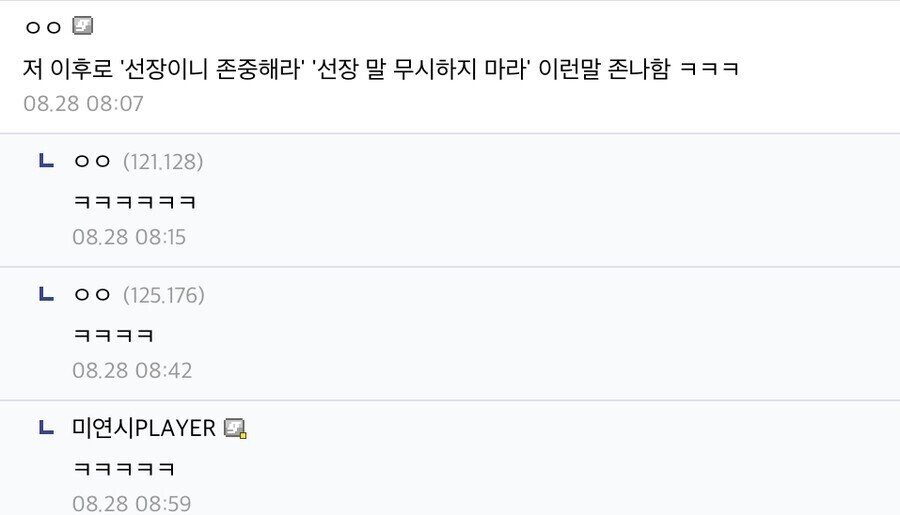The image size is (900, 515).
Task: Click the (125.176) IP label
Action: [164, 296]
